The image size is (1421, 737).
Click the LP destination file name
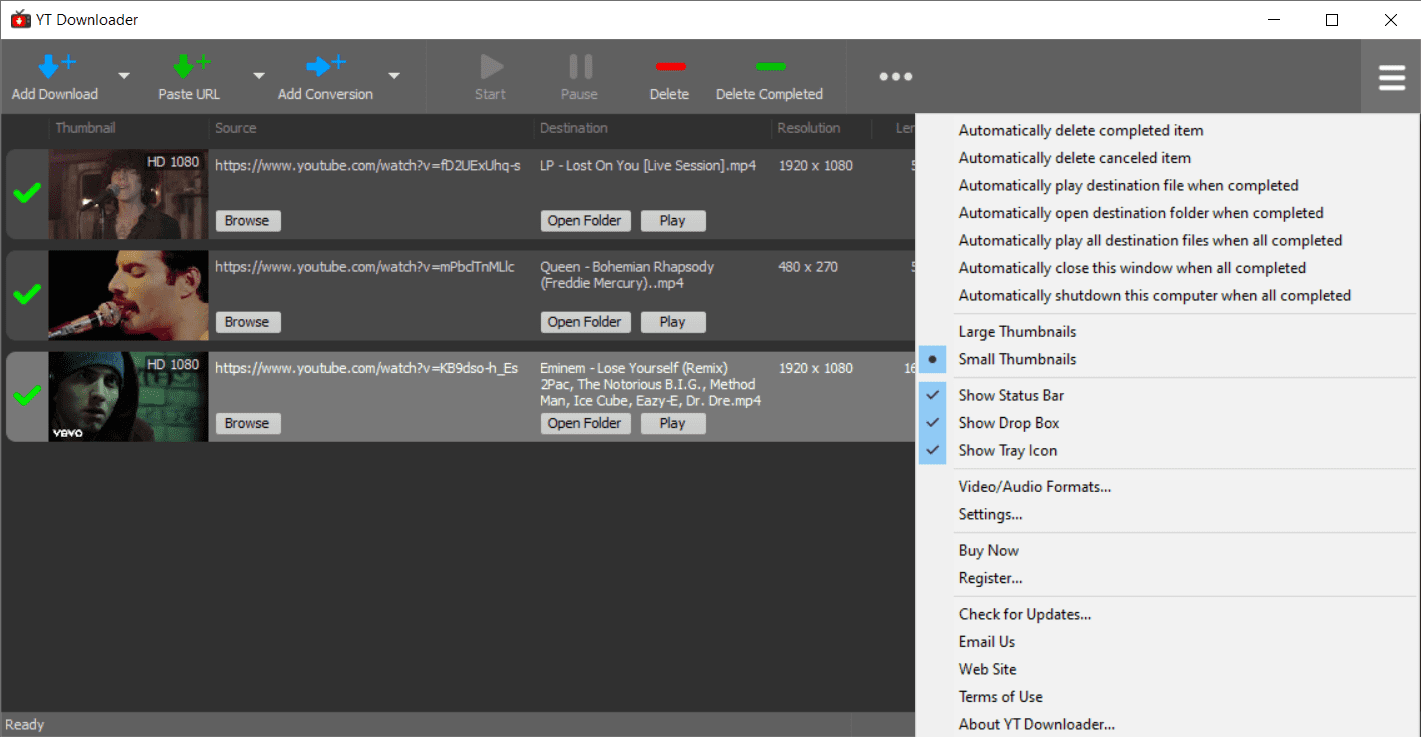(x=648, y=166)
